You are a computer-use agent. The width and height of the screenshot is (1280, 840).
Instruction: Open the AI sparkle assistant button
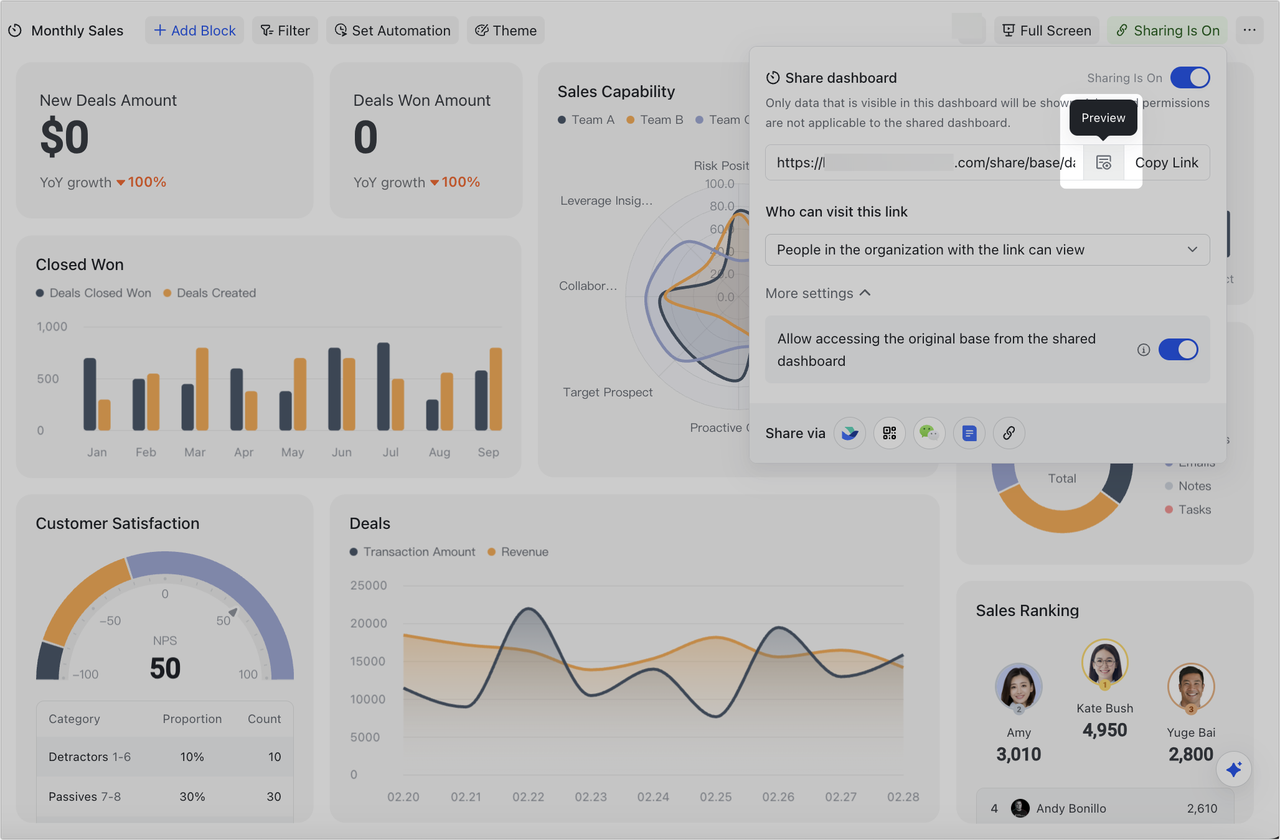(x=1234, y=769)
